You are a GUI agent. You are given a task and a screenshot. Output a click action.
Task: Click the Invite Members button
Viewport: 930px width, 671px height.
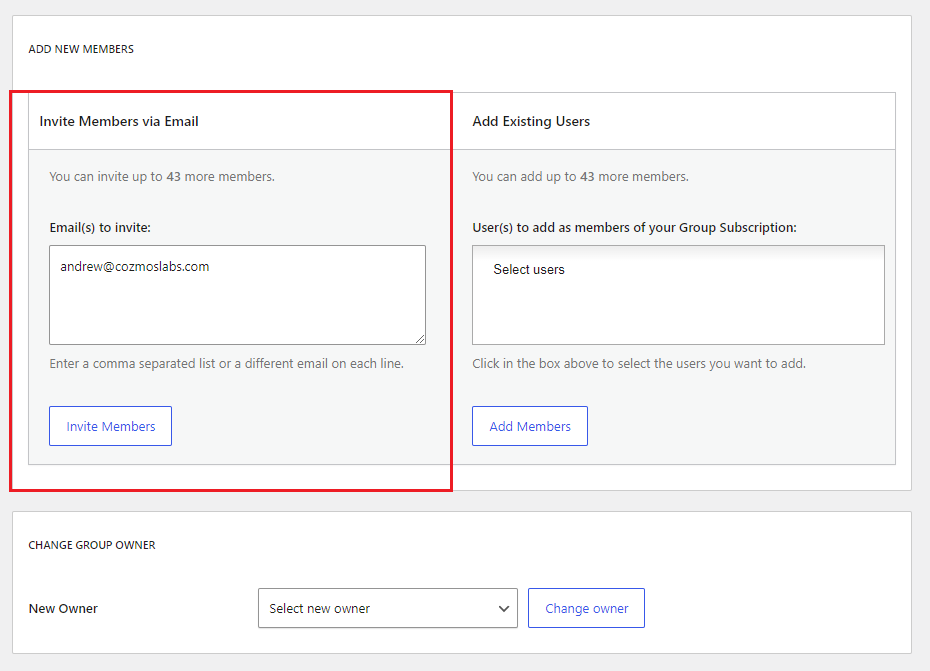[x=110, y=426]
